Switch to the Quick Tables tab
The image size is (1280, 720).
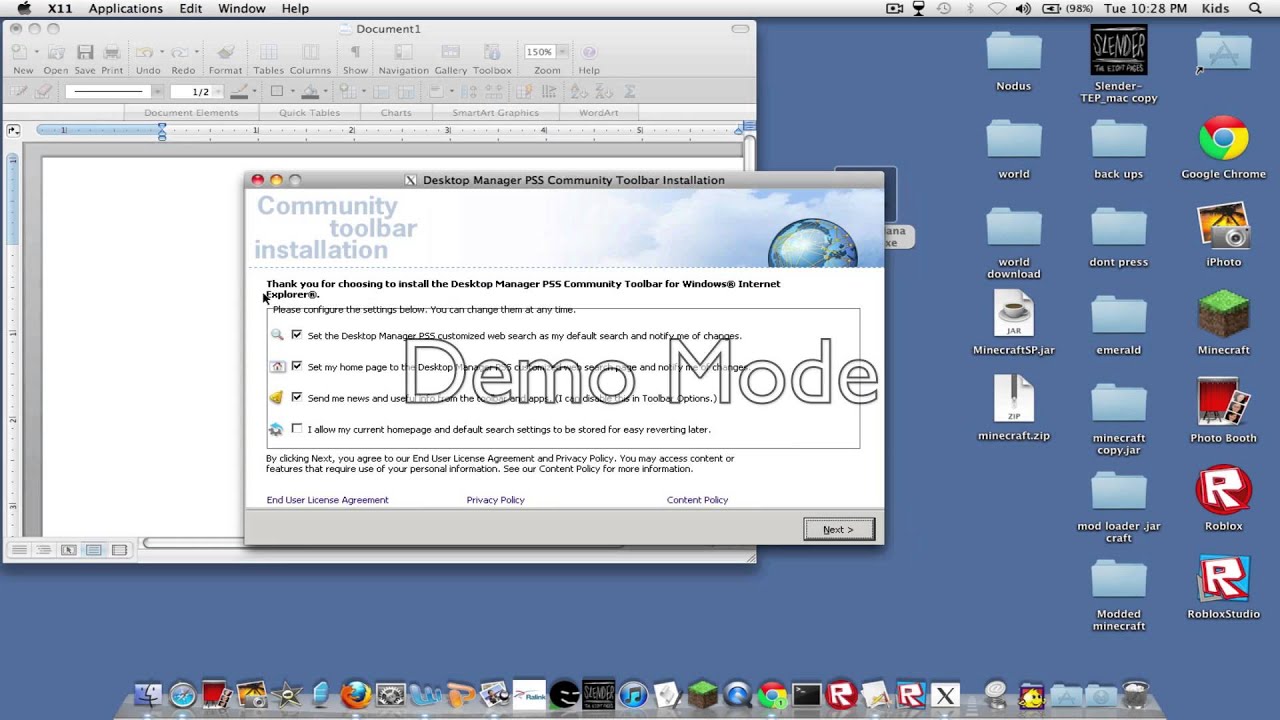click(309, 112)
